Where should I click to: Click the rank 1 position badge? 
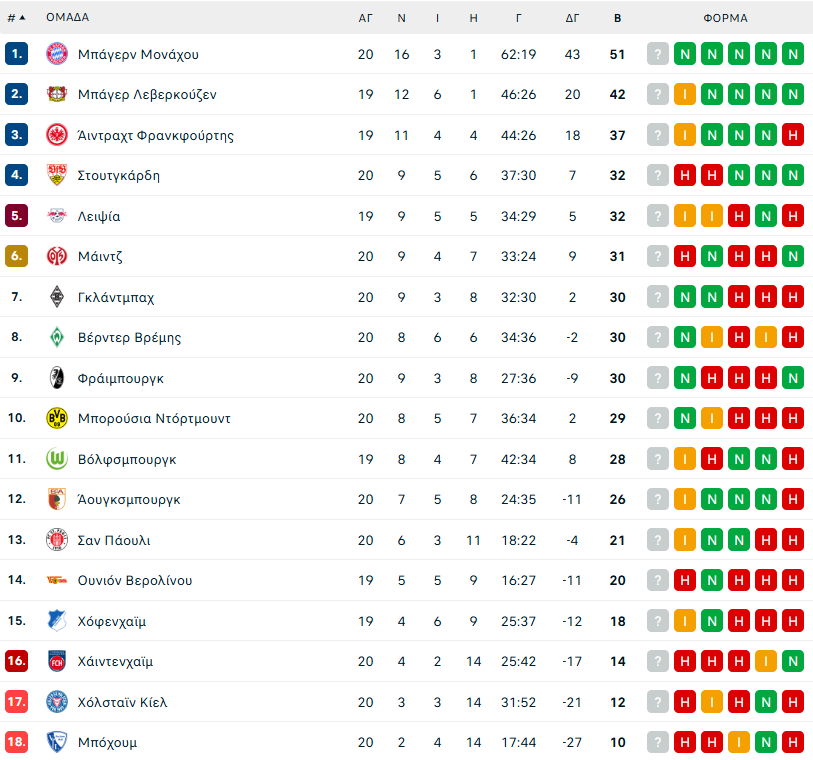[x=16, y=54]
